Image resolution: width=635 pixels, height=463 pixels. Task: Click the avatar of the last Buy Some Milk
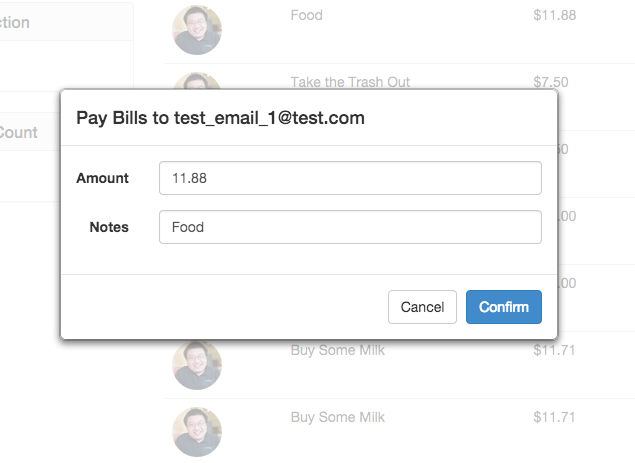197,432
